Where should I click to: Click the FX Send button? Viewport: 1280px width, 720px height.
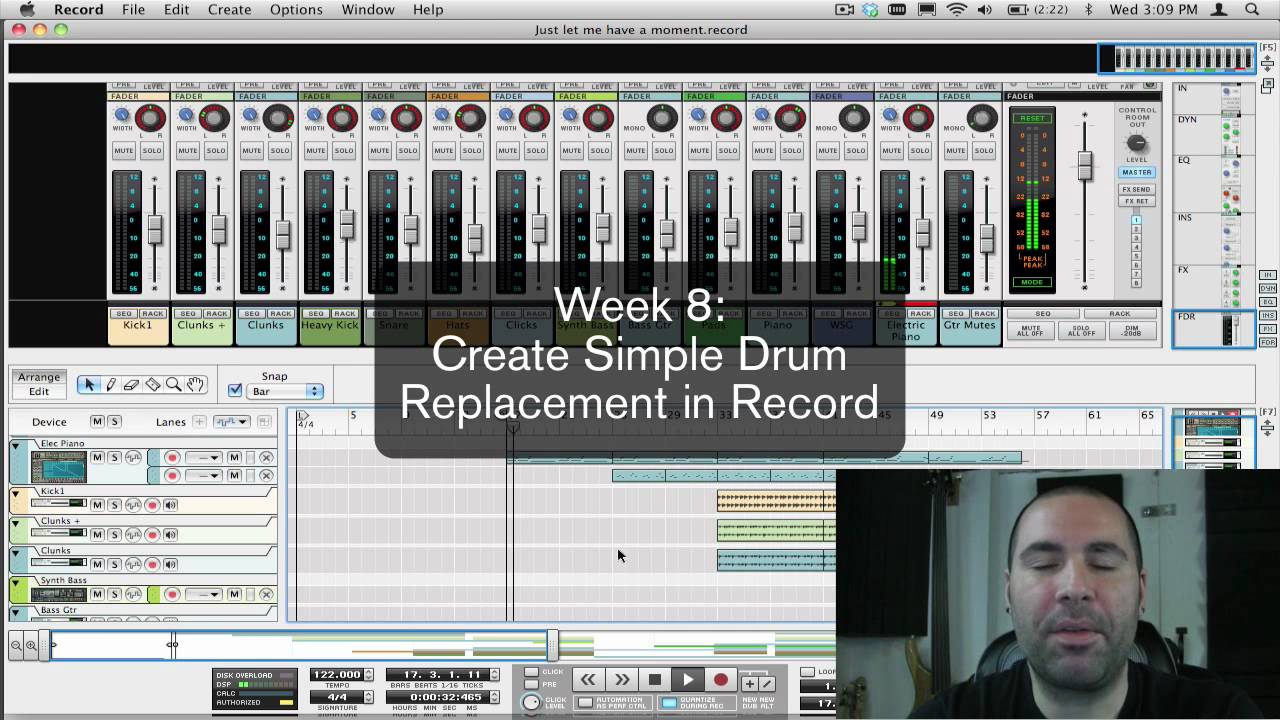[x=1136, y=189]
